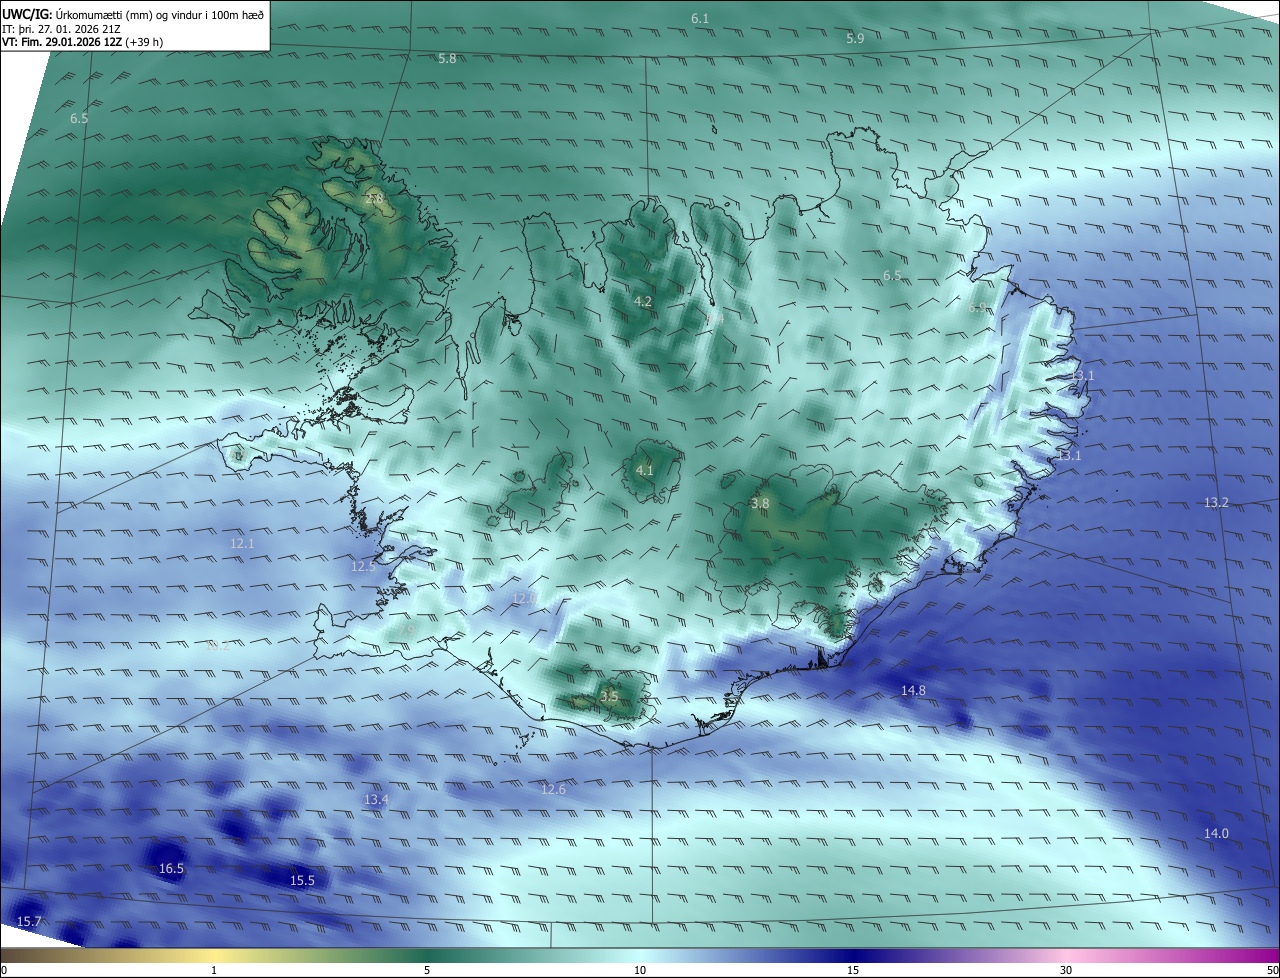Viewport: 1280px width, 978px height.
Task: Click the '0' tick on the colour scale
Action: [x=3, y=971]
